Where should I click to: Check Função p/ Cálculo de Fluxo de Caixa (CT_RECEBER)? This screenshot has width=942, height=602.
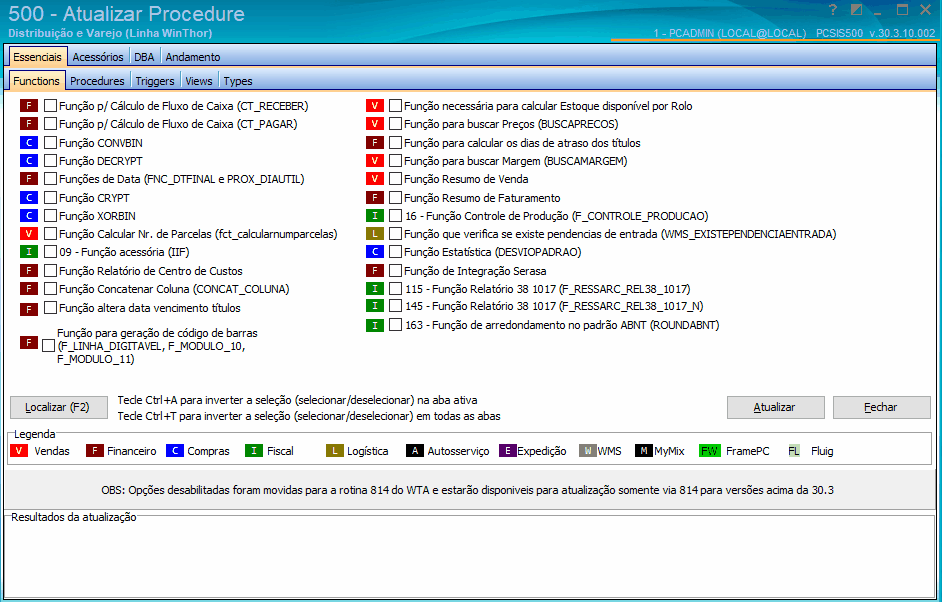pos(50,106)
